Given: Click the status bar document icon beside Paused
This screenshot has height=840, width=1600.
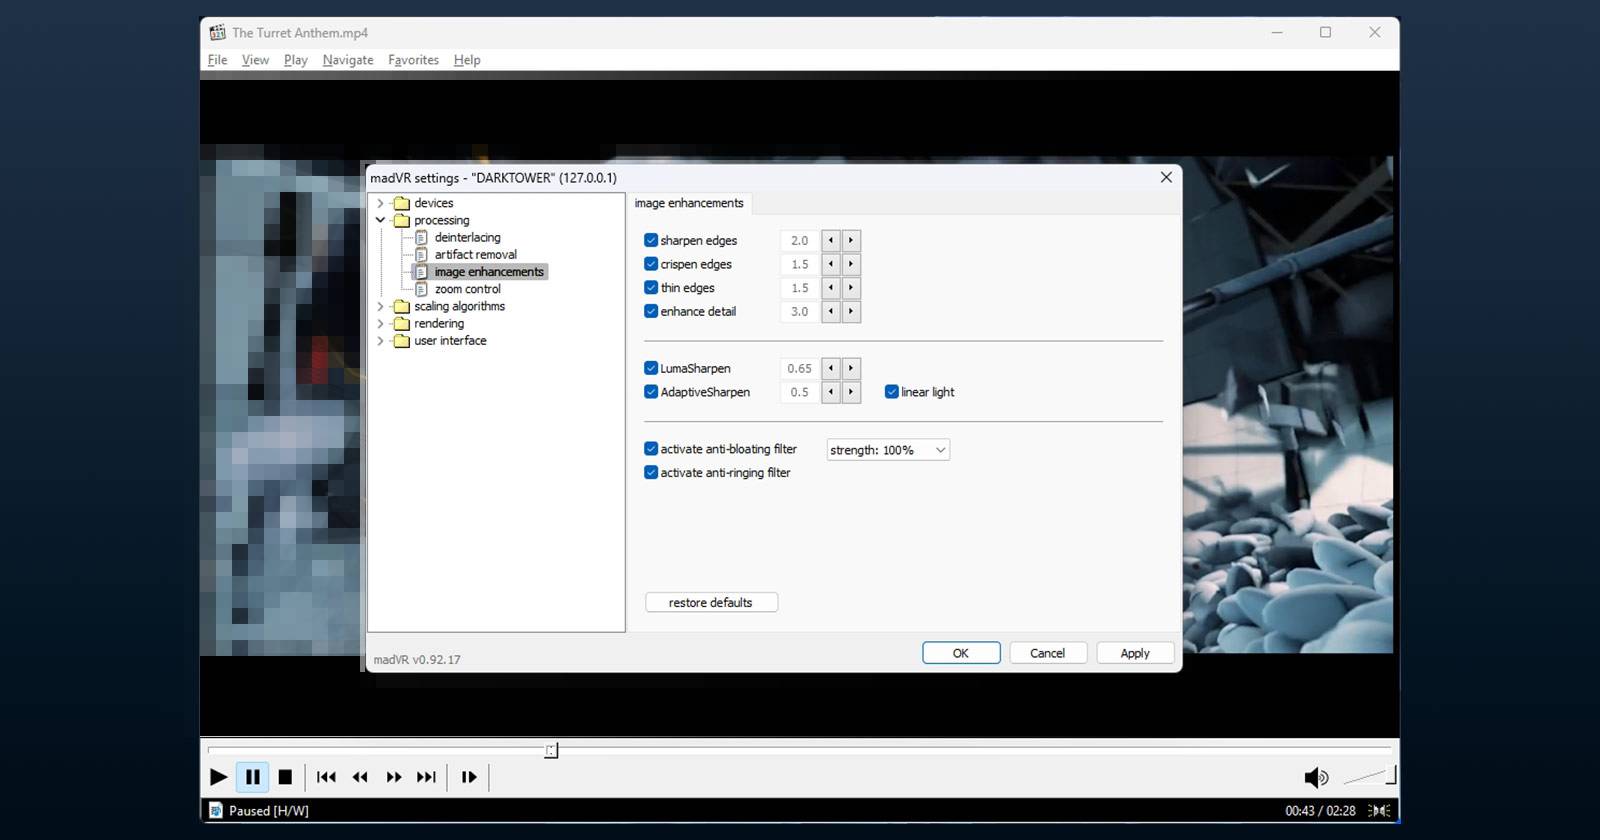Looking at the screenshot, I should [216, 811].
